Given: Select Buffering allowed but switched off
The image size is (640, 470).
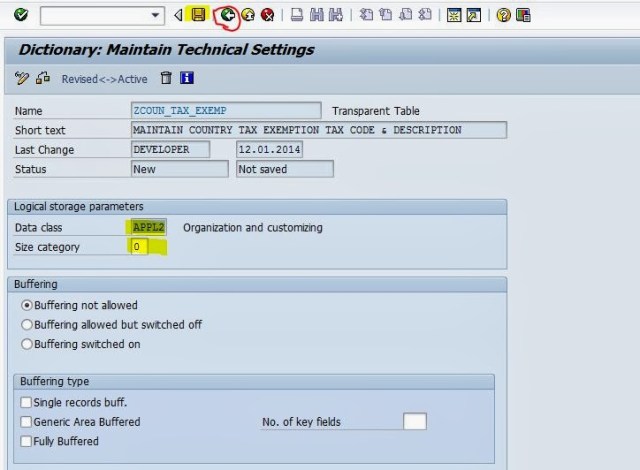Looking at the screenshot, I should 27,325.
